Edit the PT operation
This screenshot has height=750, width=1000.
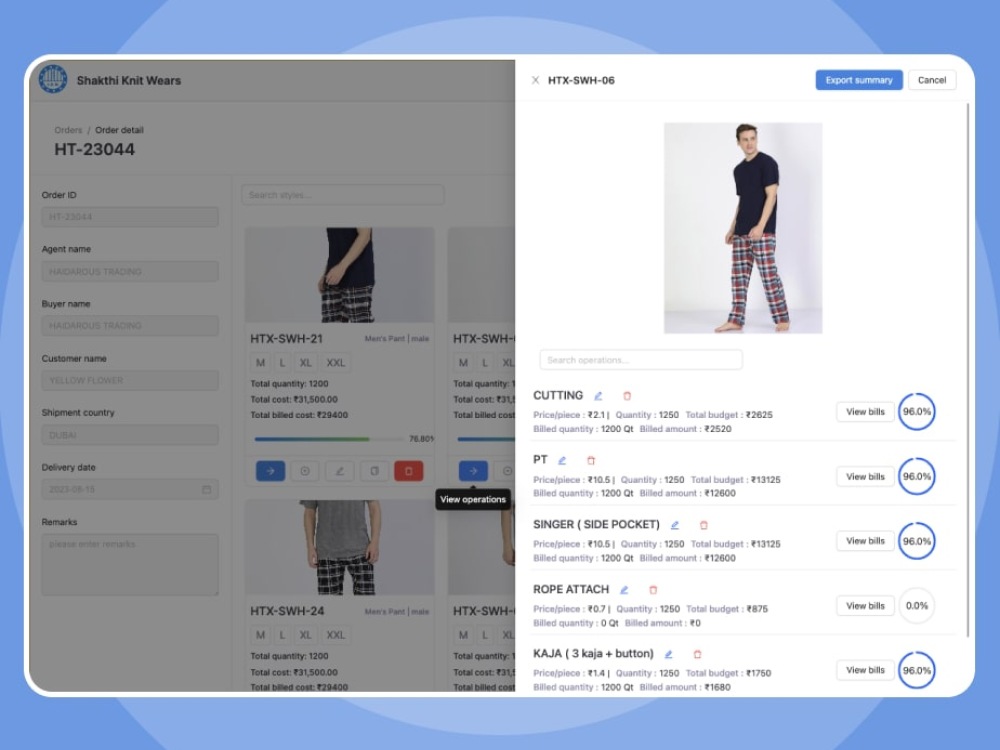(562, 460)
